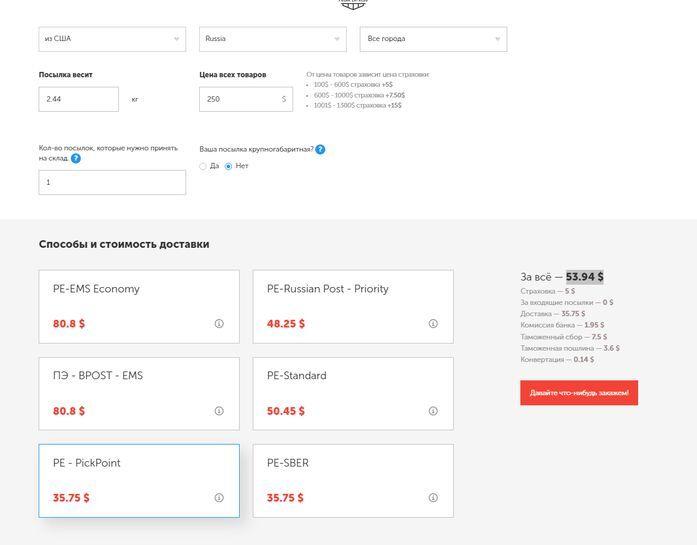View info icon on PE-SBER card
This screenshot has height=545, width=697.
(433, 498)
